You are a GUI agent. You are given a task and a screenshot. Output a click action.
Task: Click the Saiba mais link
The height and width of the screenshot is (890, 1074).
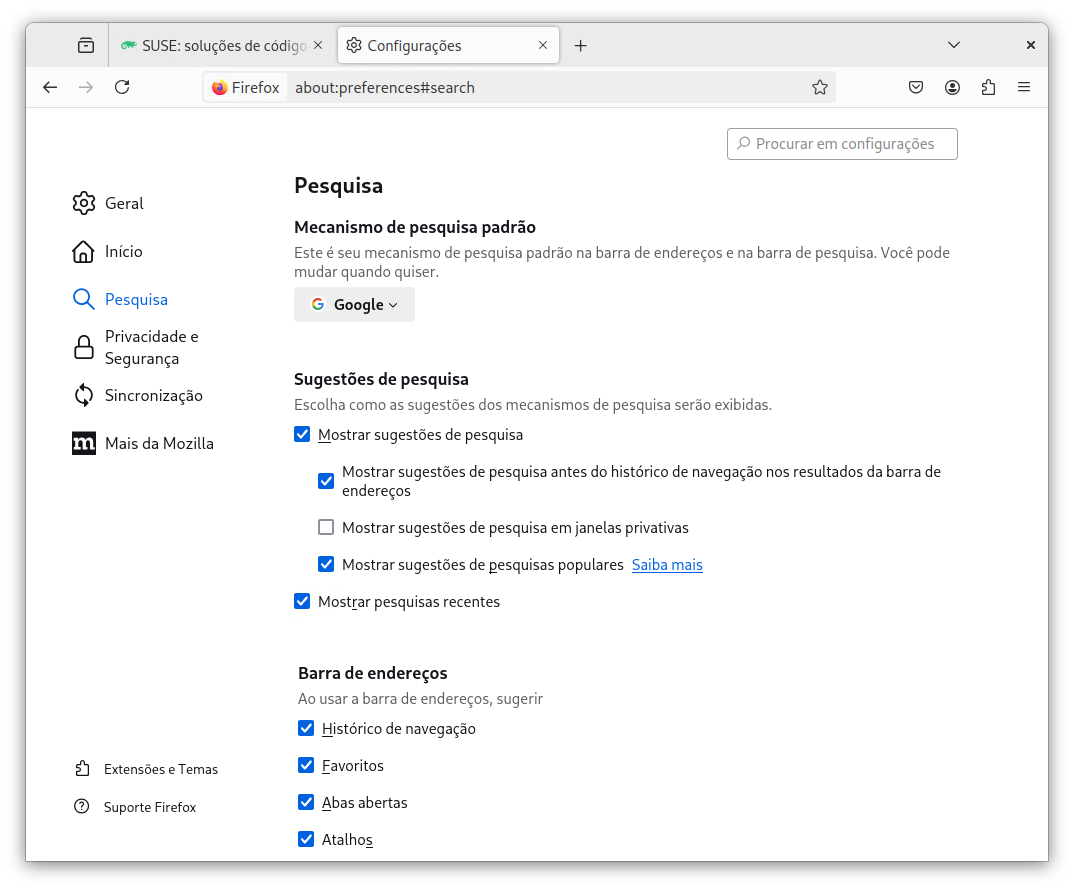667,565
